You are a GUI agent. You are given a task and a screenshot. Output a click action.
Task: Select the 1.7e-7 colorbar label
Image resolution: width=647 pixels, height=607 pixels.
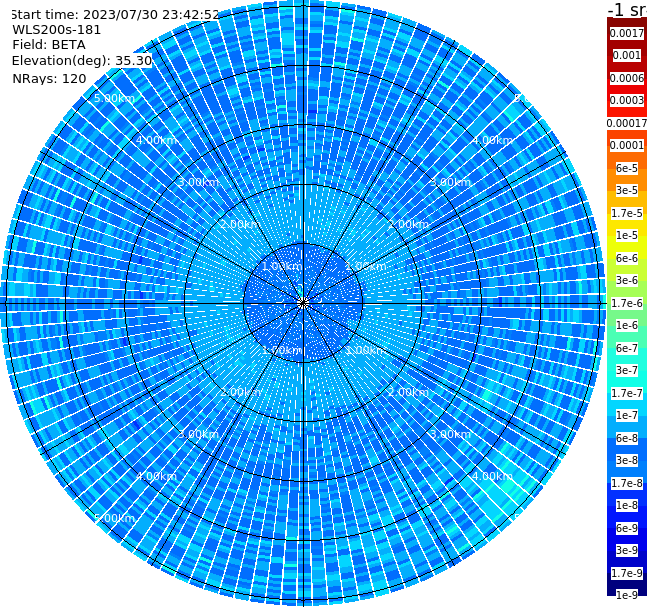[627, 393]
